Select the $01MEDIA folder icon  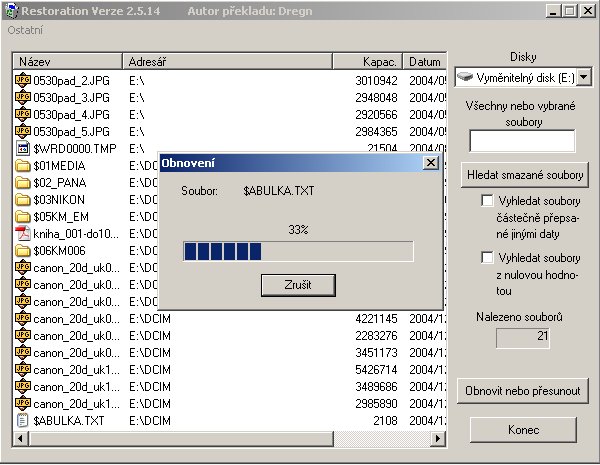(23, 166)
